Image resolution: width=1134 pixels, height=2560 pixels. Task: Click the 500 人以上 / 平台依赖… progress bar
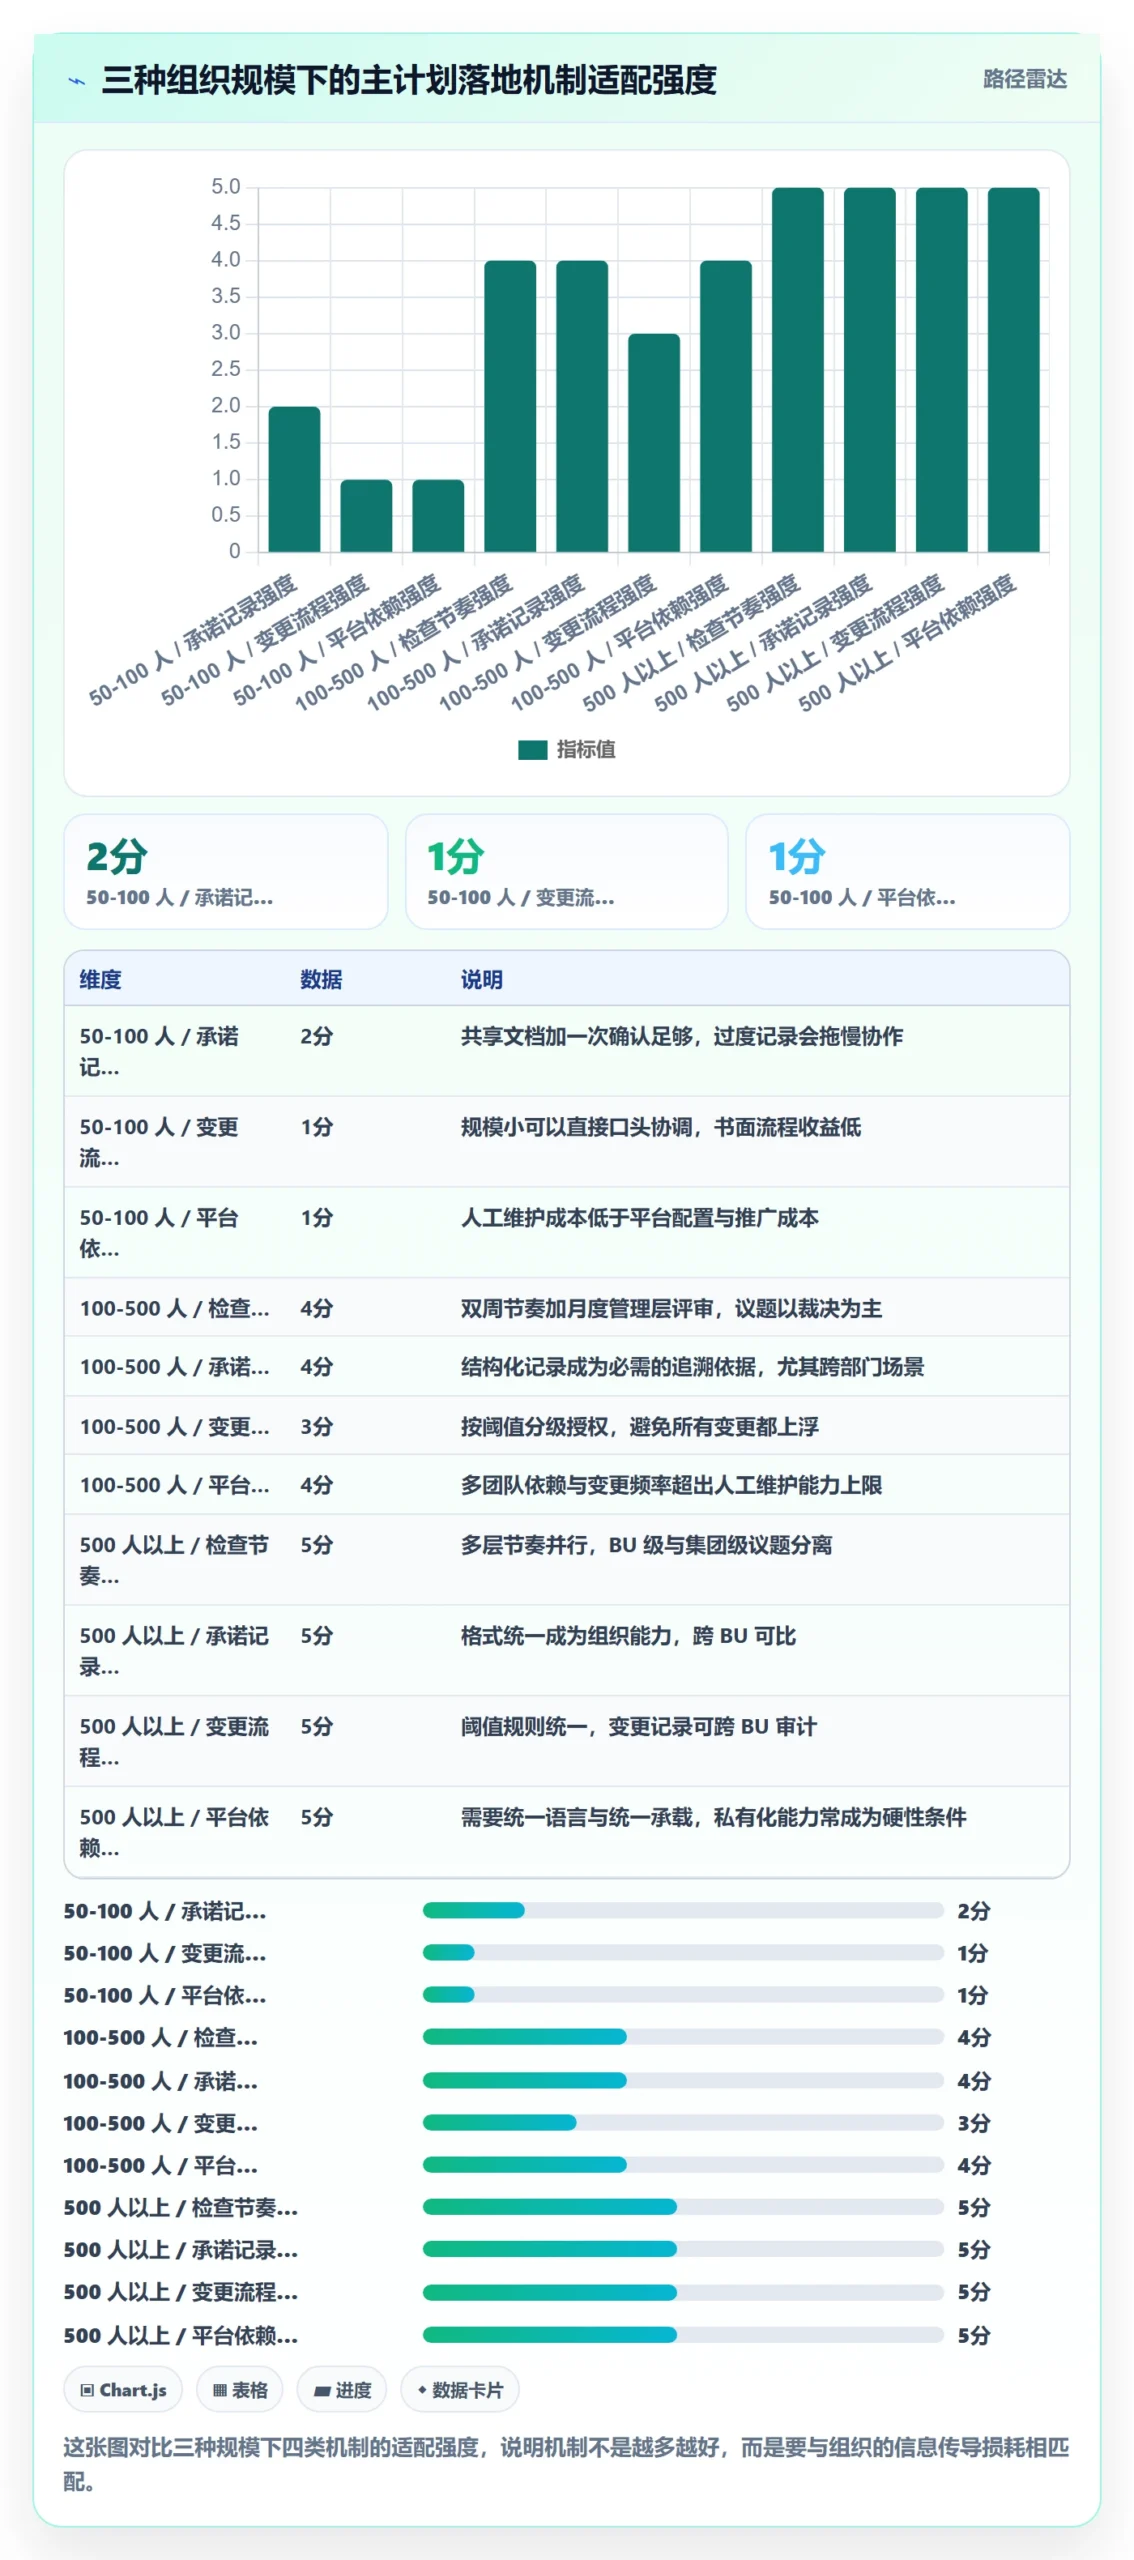[683, 2335]
